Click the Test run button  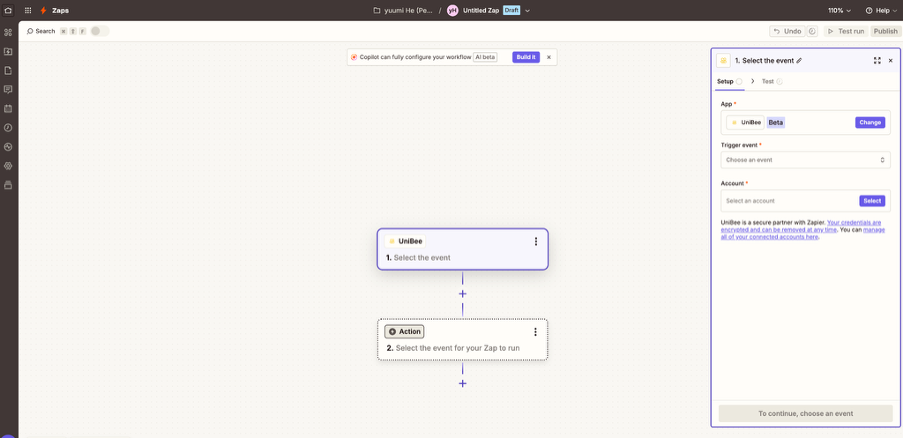846,31
